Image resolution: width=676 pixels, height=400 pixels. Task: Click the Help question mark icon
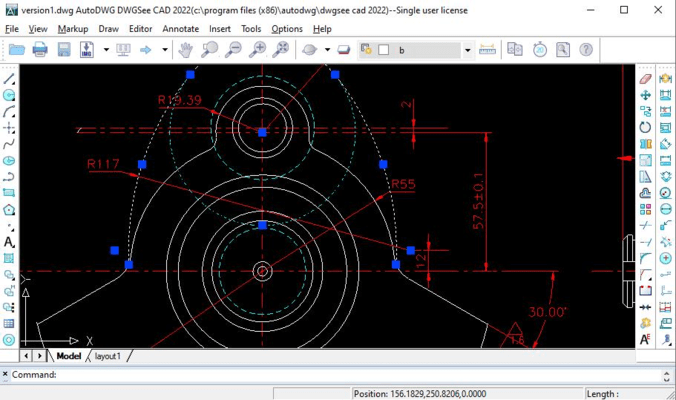coord(586,50)
